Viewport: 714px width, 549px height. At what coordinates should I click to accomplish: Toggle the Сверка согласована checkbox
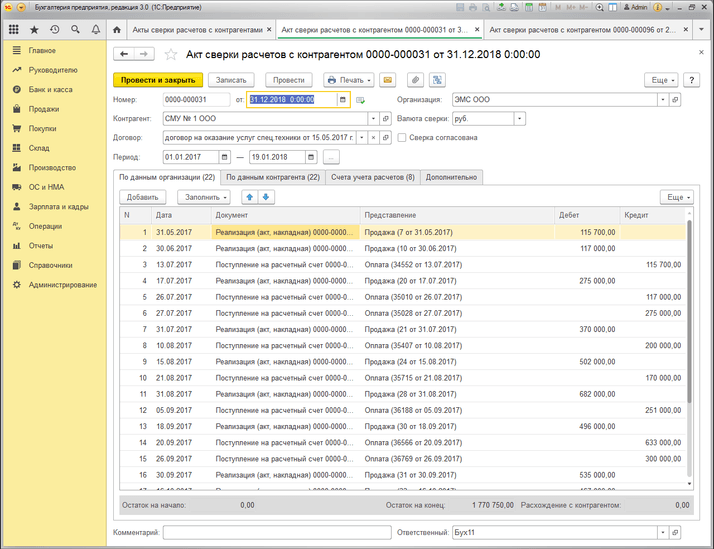click(x=402, y=138)
